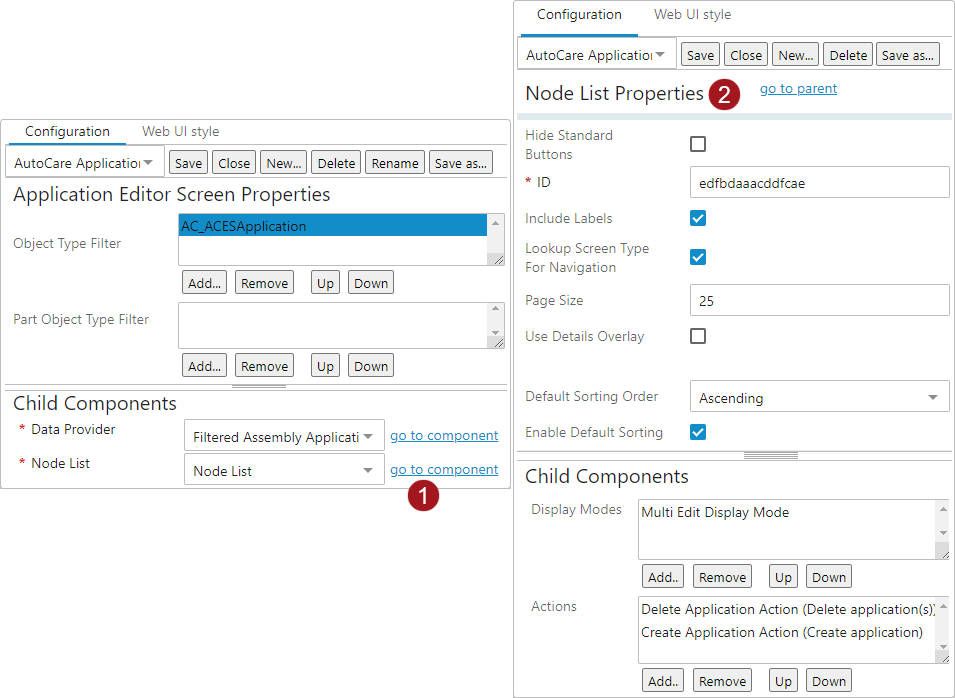The image size is (955, 698).
Task: Click Close in Node List Properties panel
Action: 746,55
